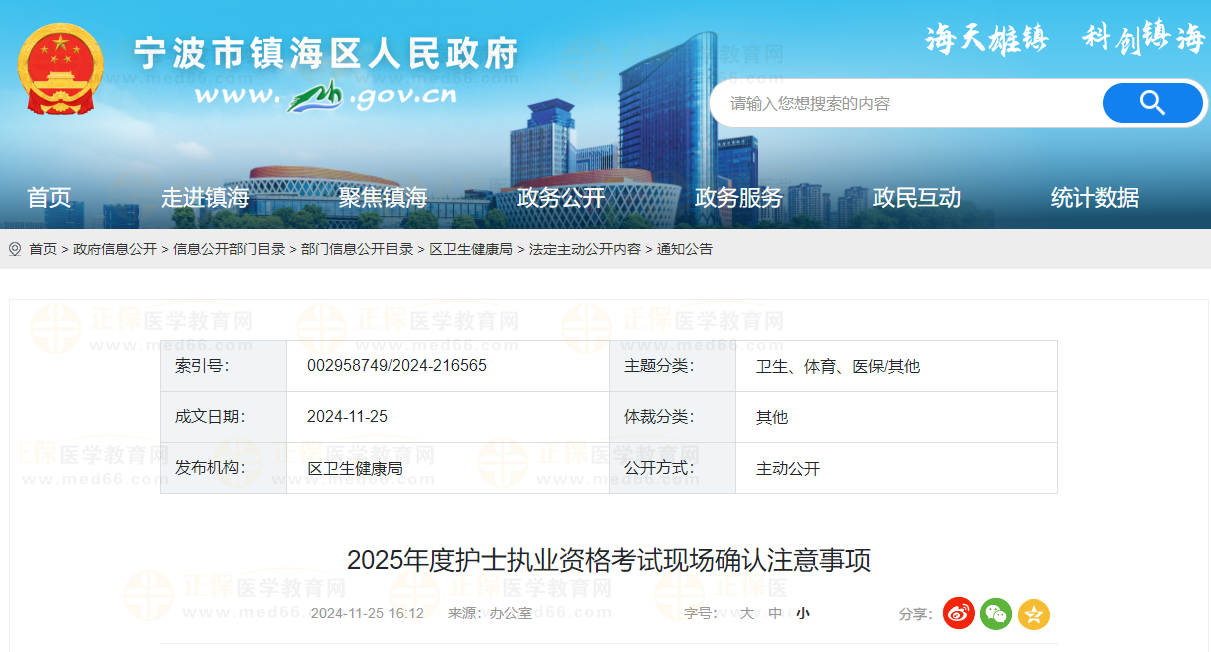Set font size to 中

pyautogui.click(x=775, y=614)
